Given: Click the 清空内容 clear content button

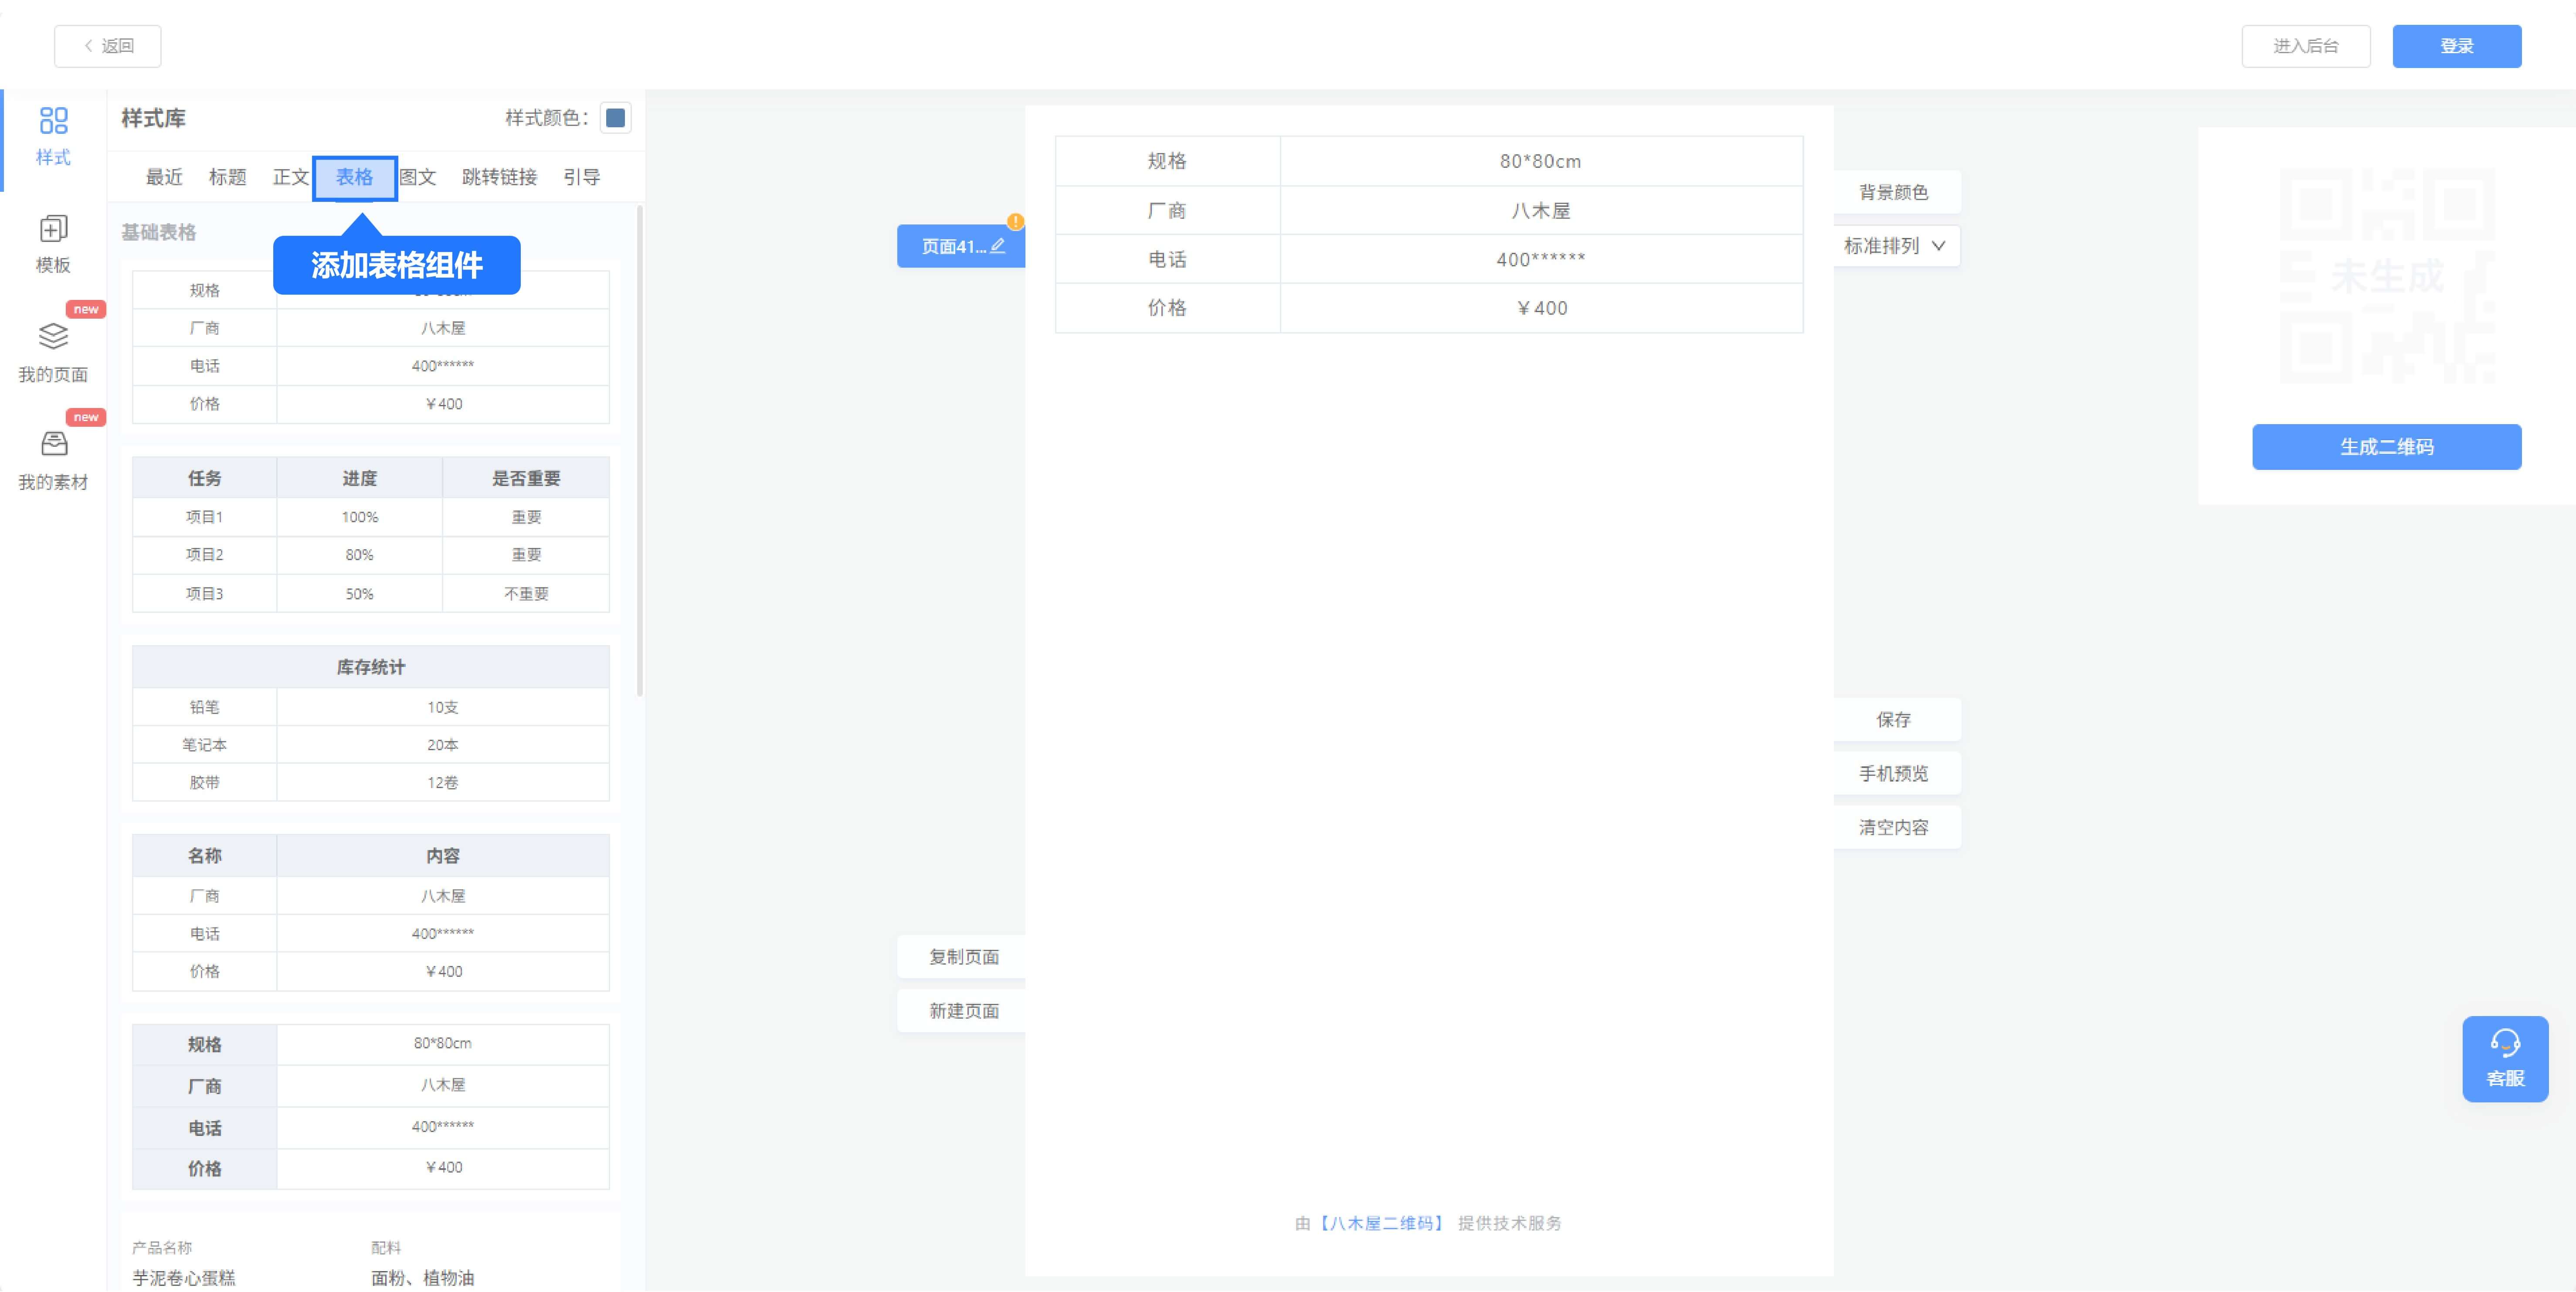Looking at the screenshot, I should click(1893, 827).
